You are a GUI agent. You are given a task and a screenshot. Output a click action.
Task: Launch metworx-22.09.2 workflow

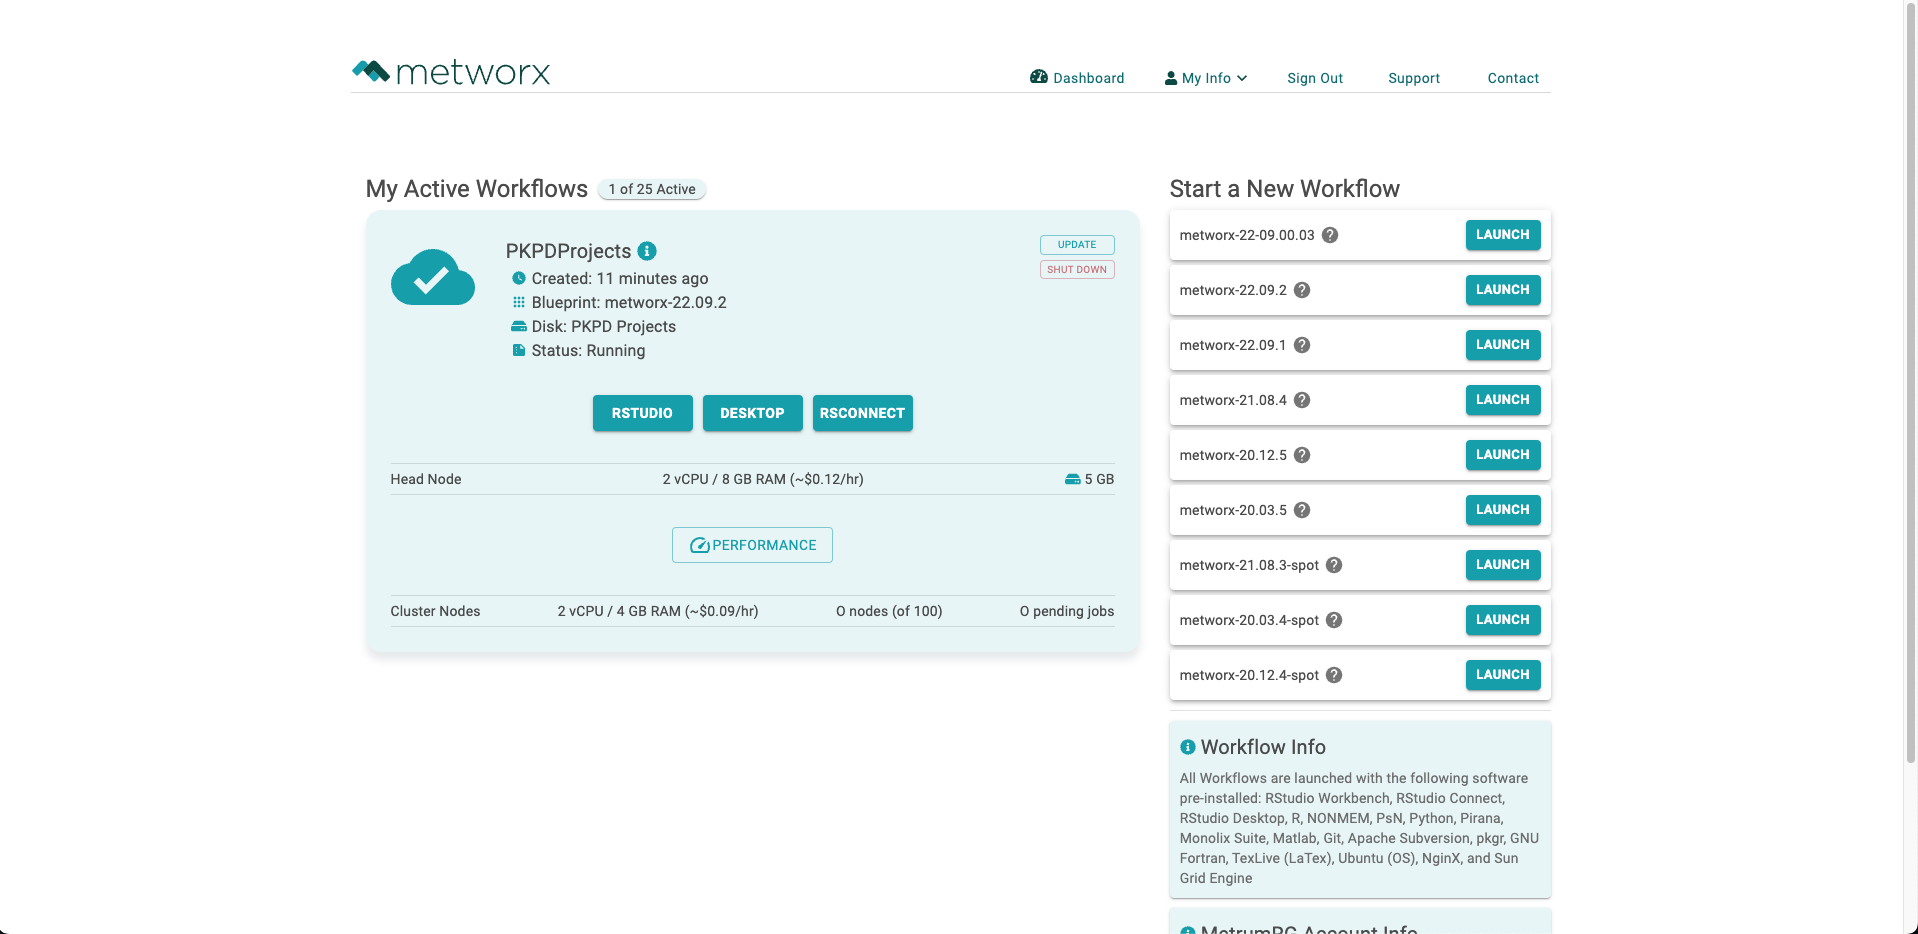click(x=1503, y=290)
